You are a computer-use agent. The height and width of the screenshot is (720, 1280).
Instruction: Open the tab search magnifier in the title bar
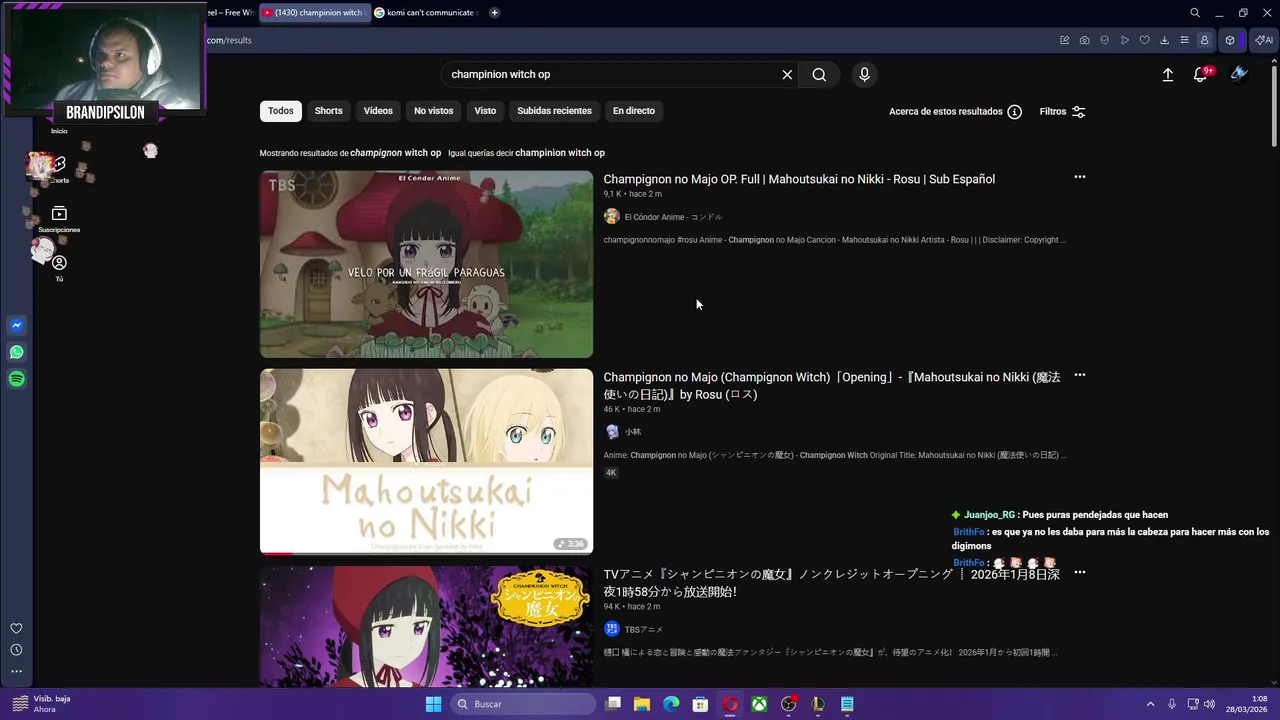point(1195,13)
